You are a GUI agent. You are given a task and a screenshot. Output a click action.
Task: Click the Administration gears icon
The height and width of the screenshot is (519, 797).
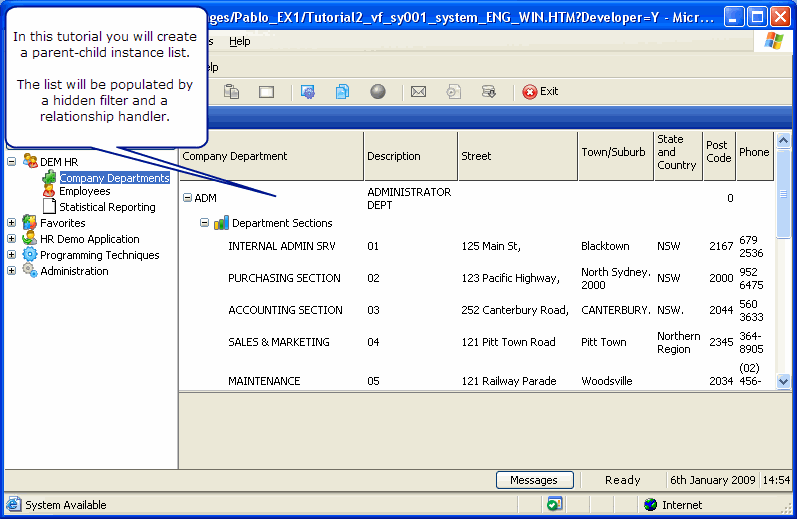click(30, 270)
